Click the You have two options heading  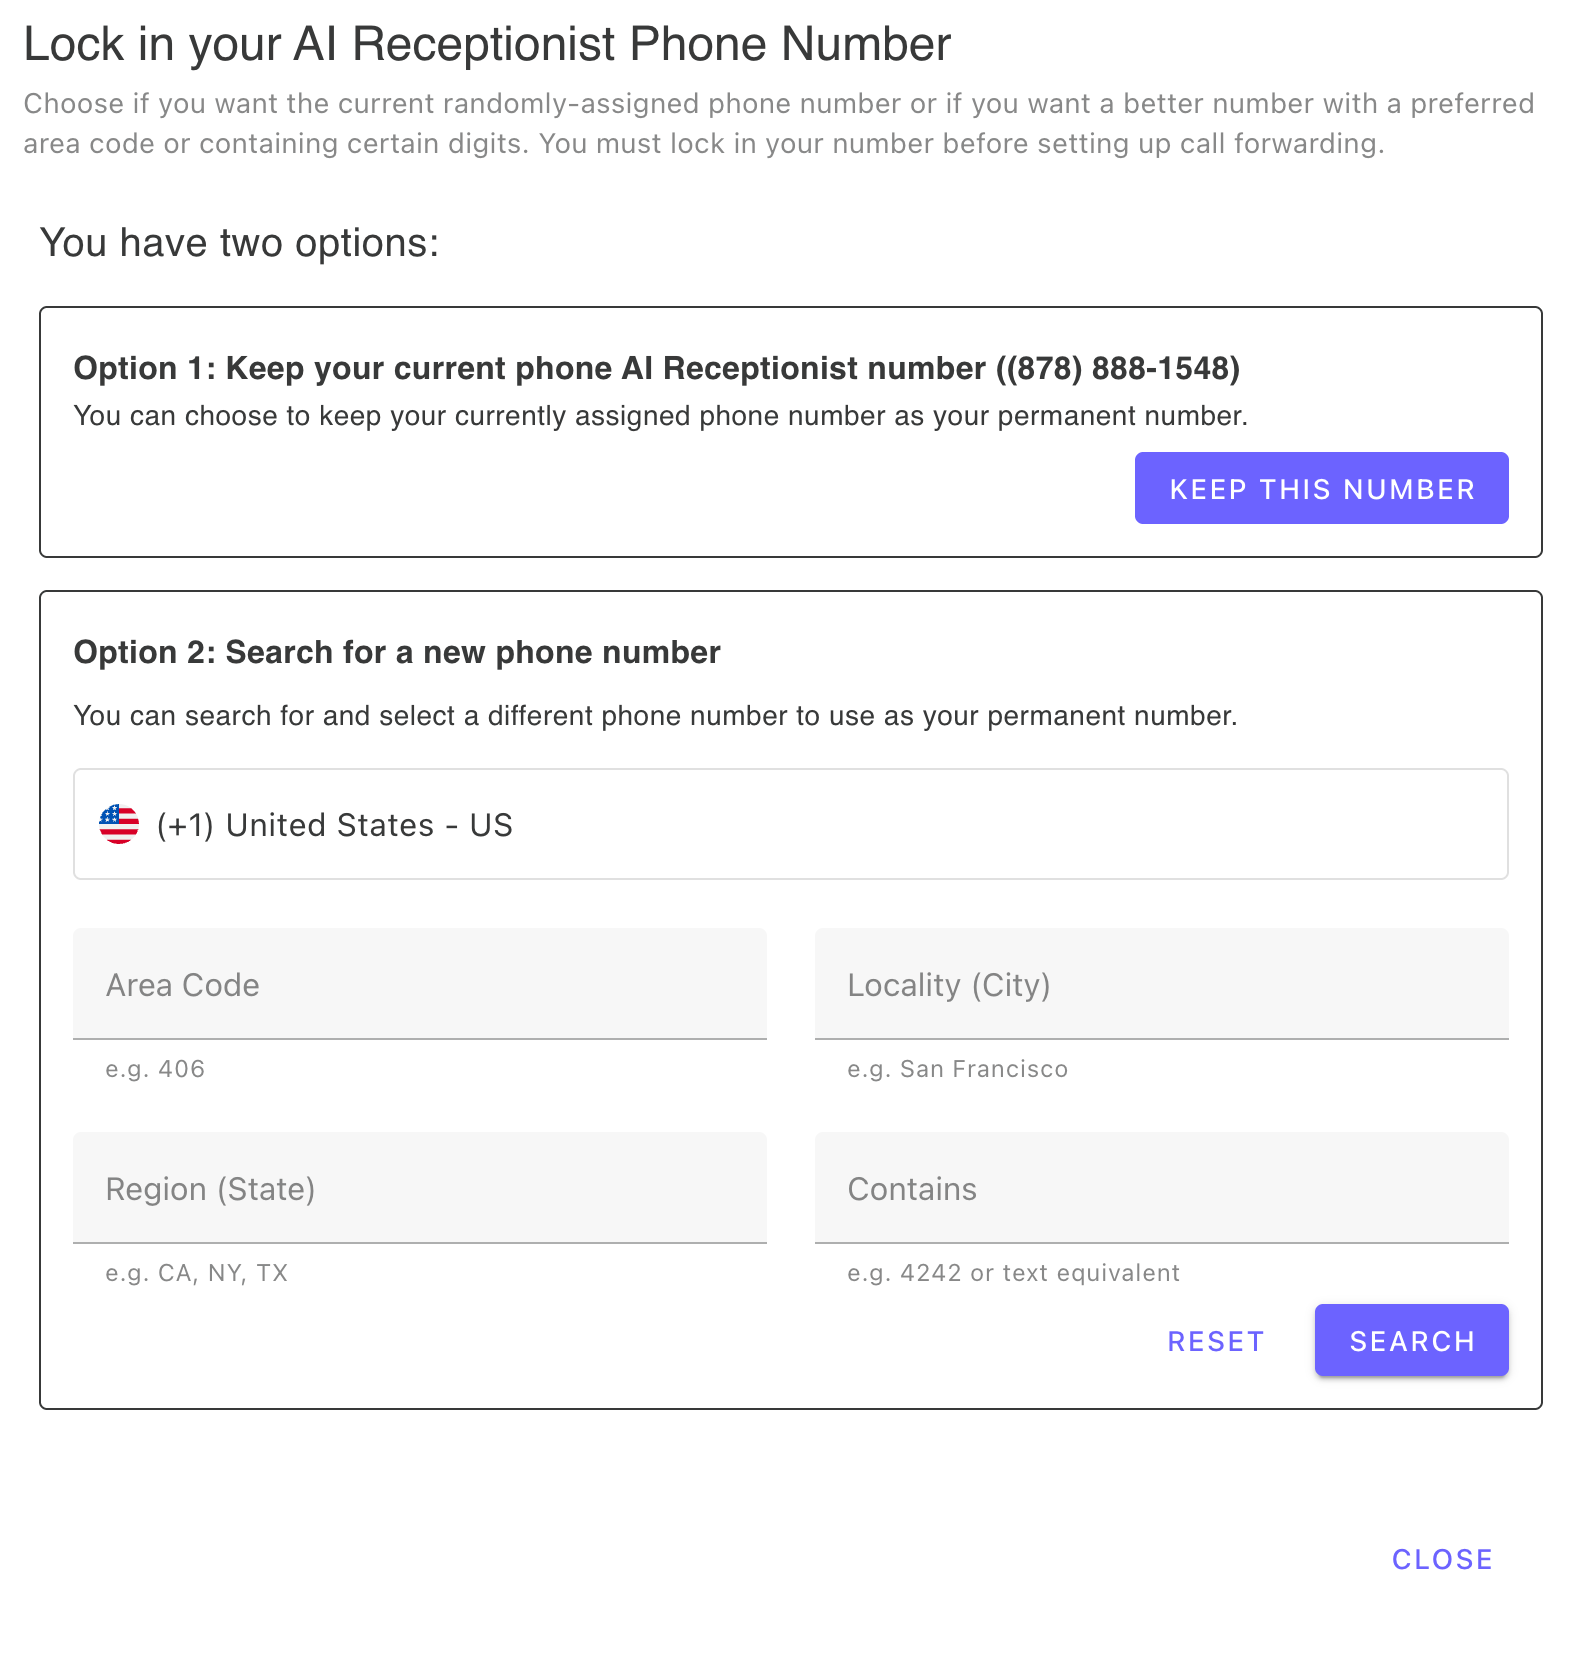(x=239, y=241)
